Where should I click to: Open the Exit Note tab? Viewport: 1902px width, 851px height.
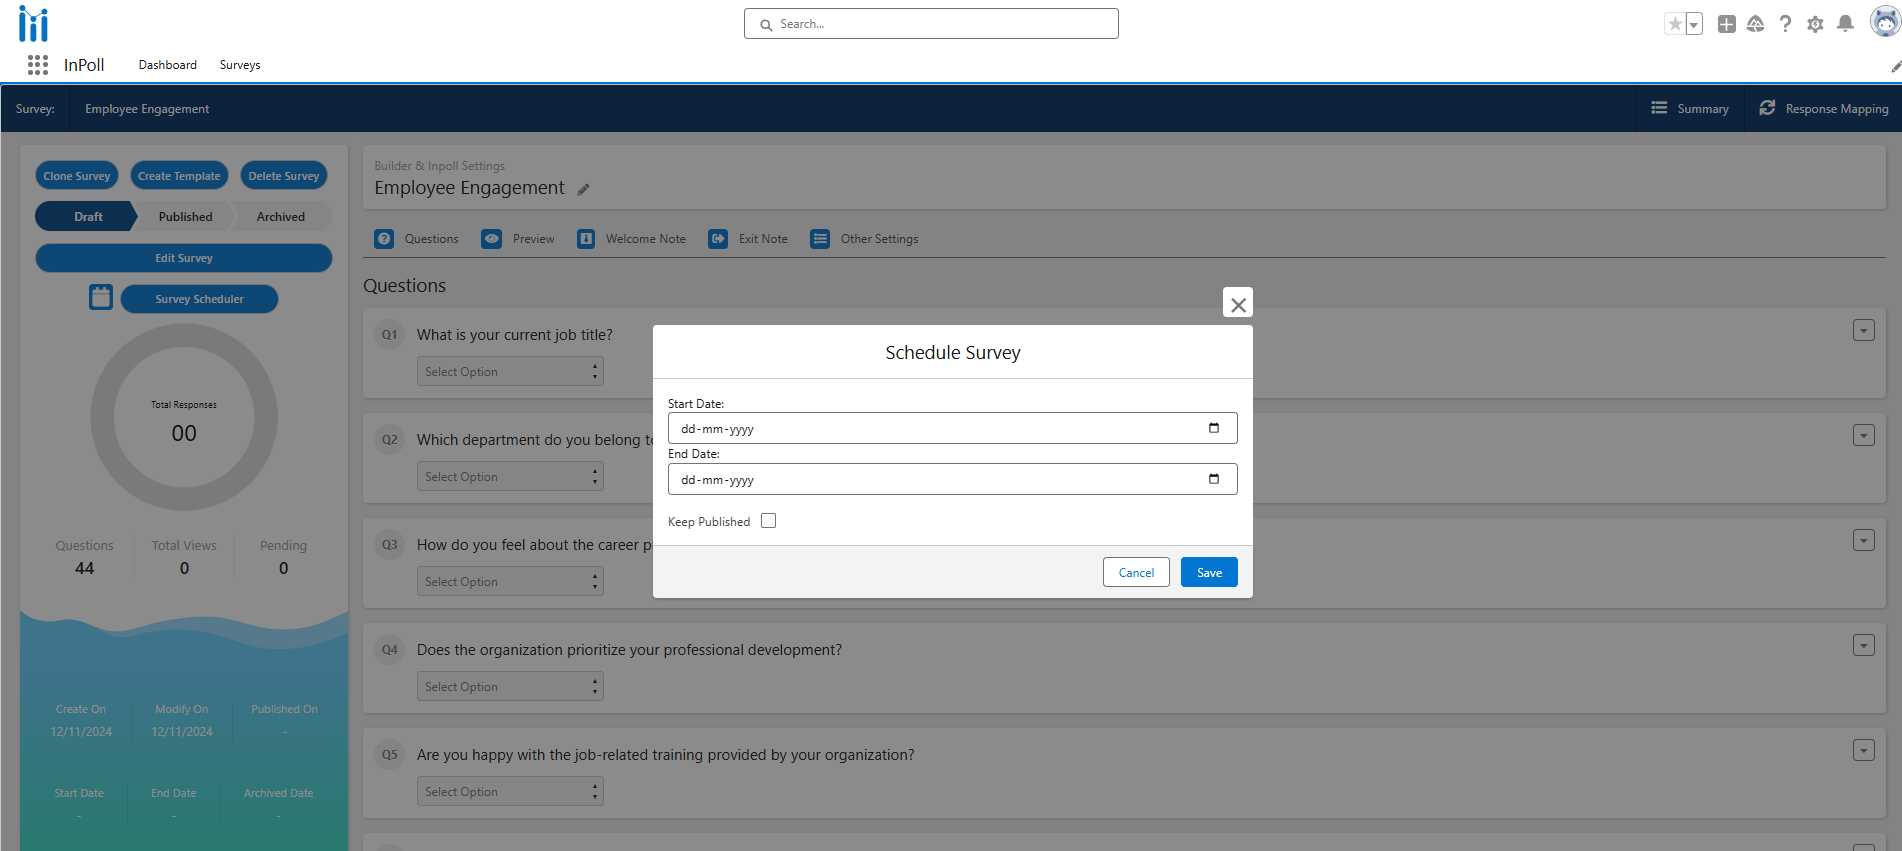(x=748, y=239)
